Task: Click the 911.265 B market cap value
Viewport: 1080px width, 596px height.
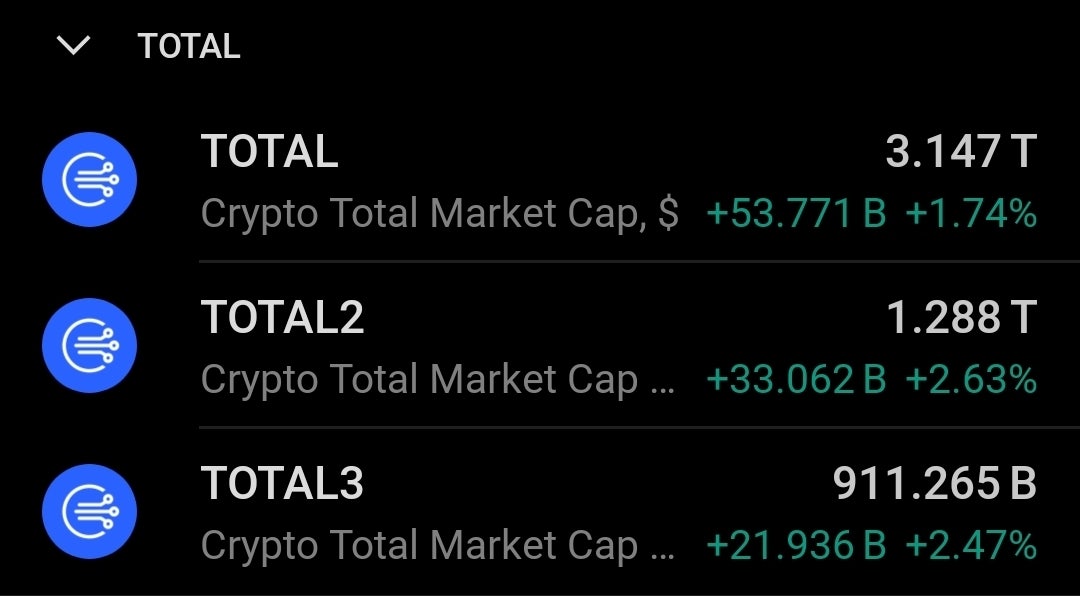Action: tap(934, 483)
